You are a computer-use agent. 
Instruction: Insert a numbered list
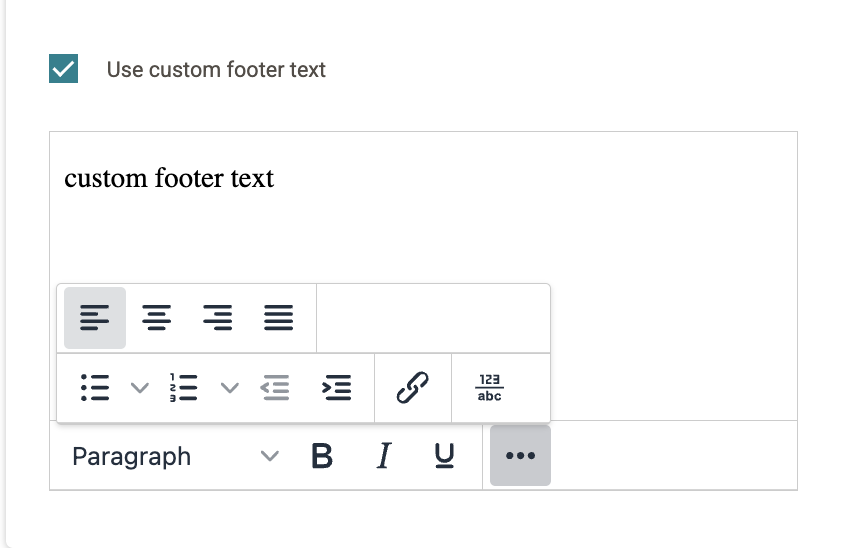tap(184, 388)
